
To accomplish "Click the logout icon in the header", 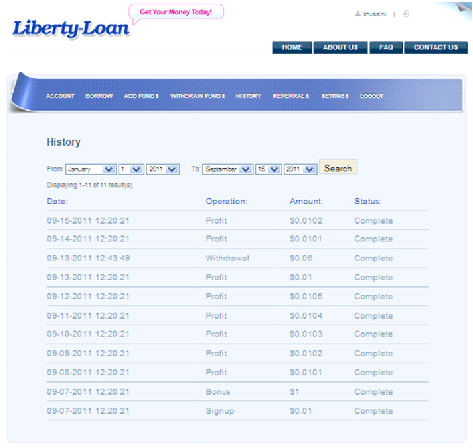I will click(406, 14).
